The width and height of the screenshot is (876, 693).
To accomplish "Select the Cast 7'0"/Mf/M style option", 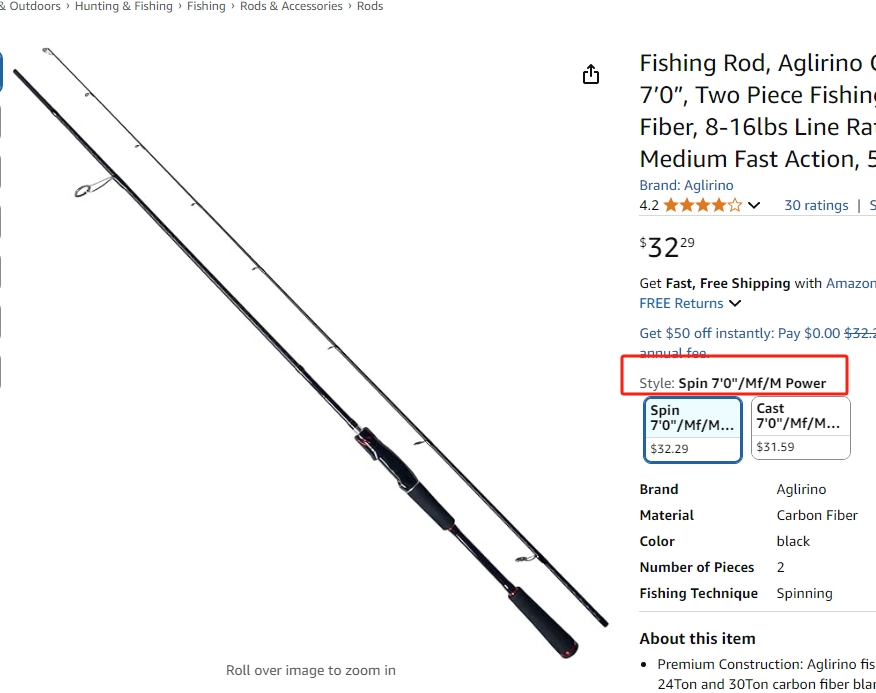I will point(799,428).
